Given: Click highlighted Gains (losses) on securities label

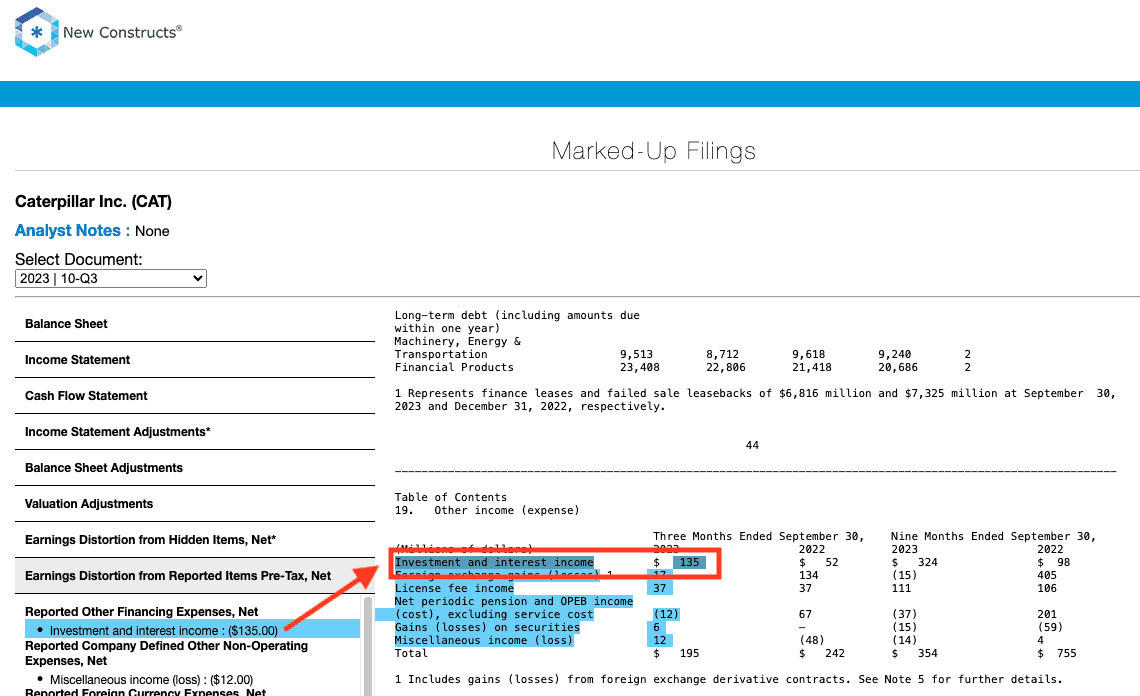Looking at the screenshot, I should (x=487, y=628).
